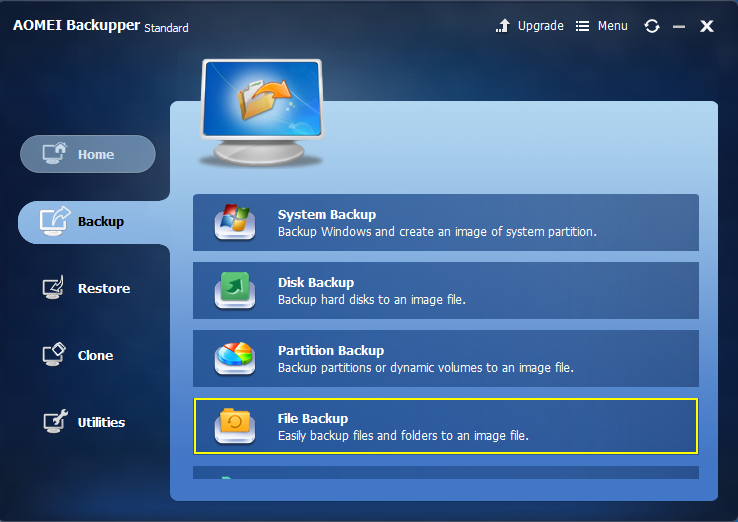Screen dimensions: 738x522
Task: Click the Disk Backup green drive icon
Action: (x=235, y=290)
